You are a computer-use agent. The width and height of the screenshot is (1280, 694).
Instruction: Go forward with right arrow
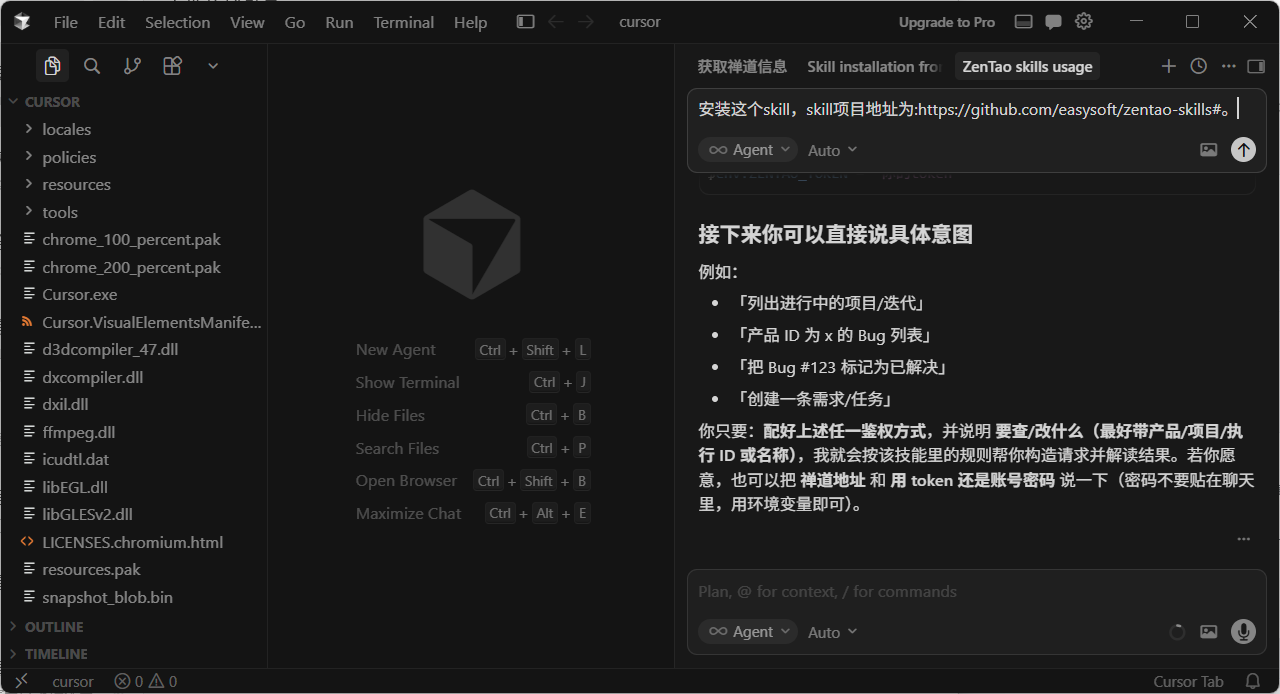click(586, 22)
